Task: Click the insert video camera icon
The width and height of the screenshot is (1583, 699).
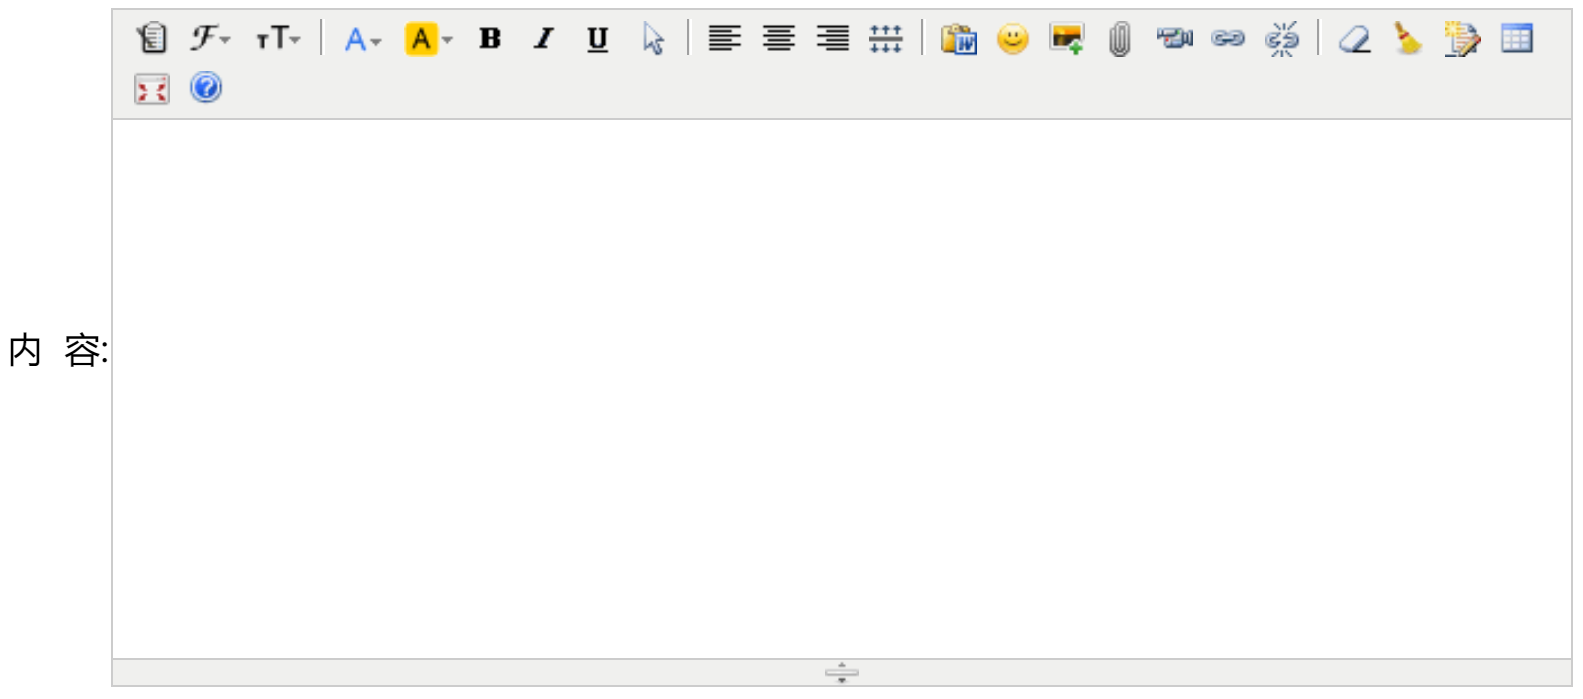Action: (x=1174, y=39)
